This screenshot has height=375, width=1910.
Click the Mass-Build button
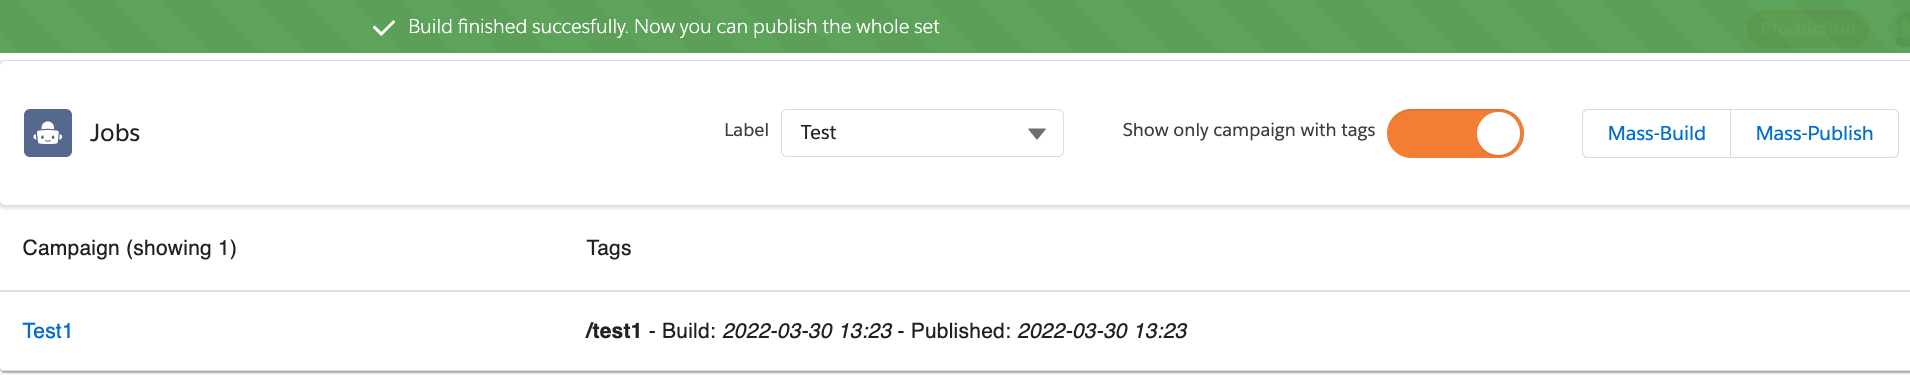pos(1656,133)
